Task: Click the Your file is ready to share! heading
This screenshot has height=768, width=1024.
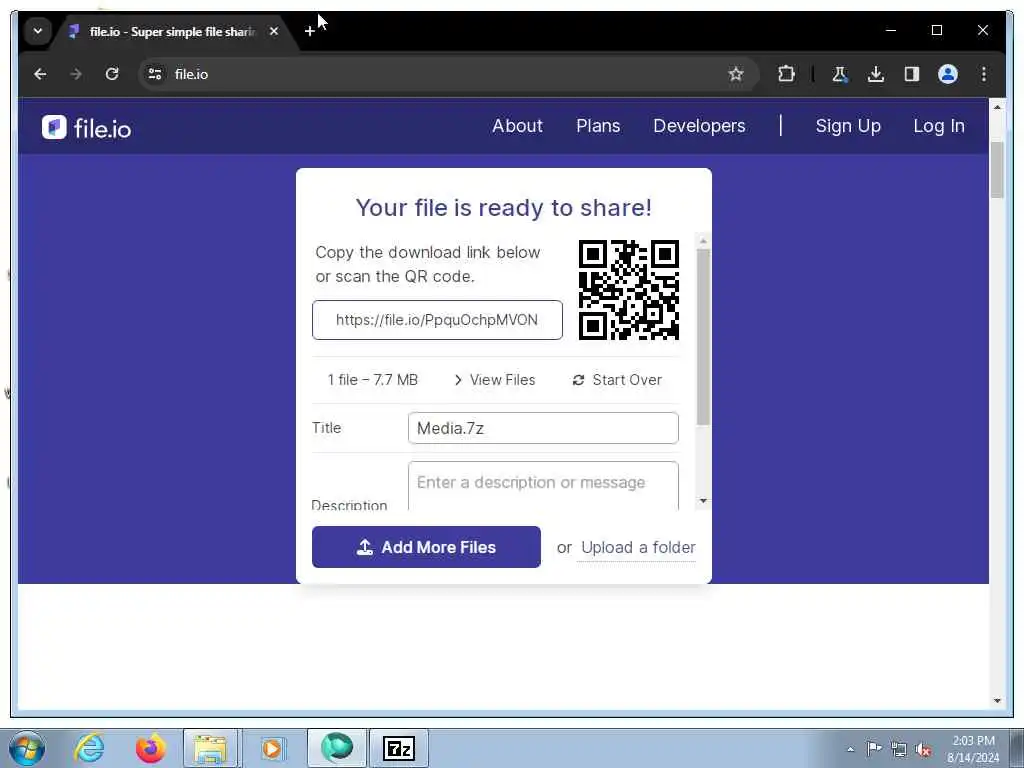Action: click(x=504, y=208)
